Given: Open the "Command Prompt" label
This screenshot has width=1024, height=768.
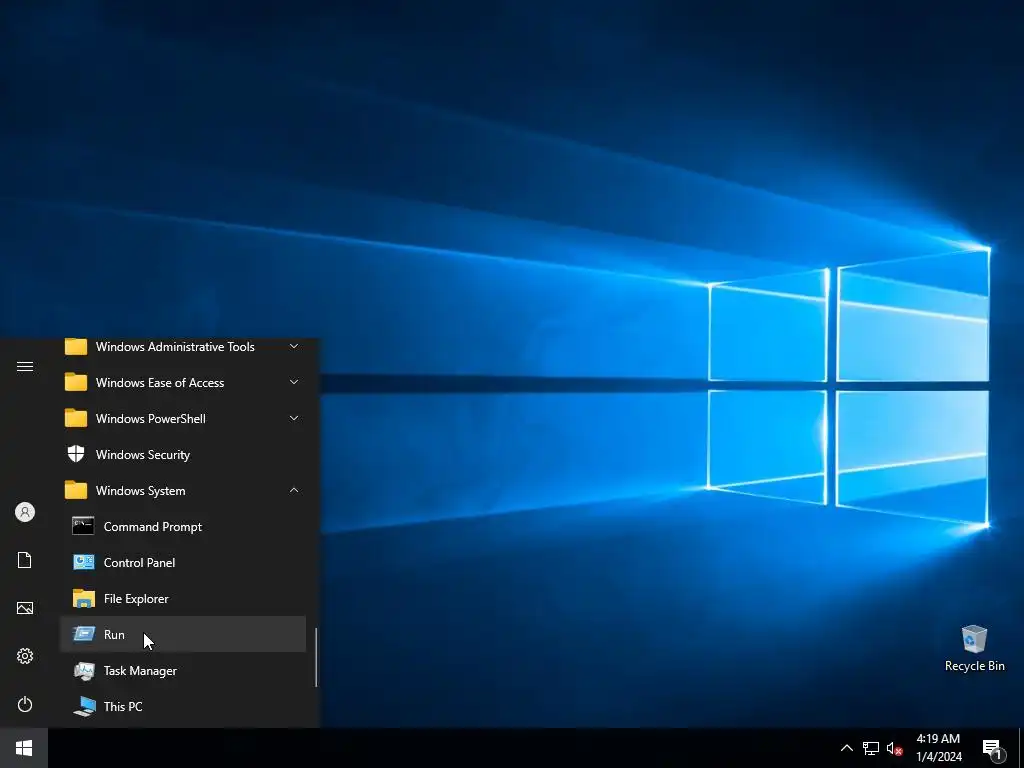Looking at the screenshot, I should 153,527.
